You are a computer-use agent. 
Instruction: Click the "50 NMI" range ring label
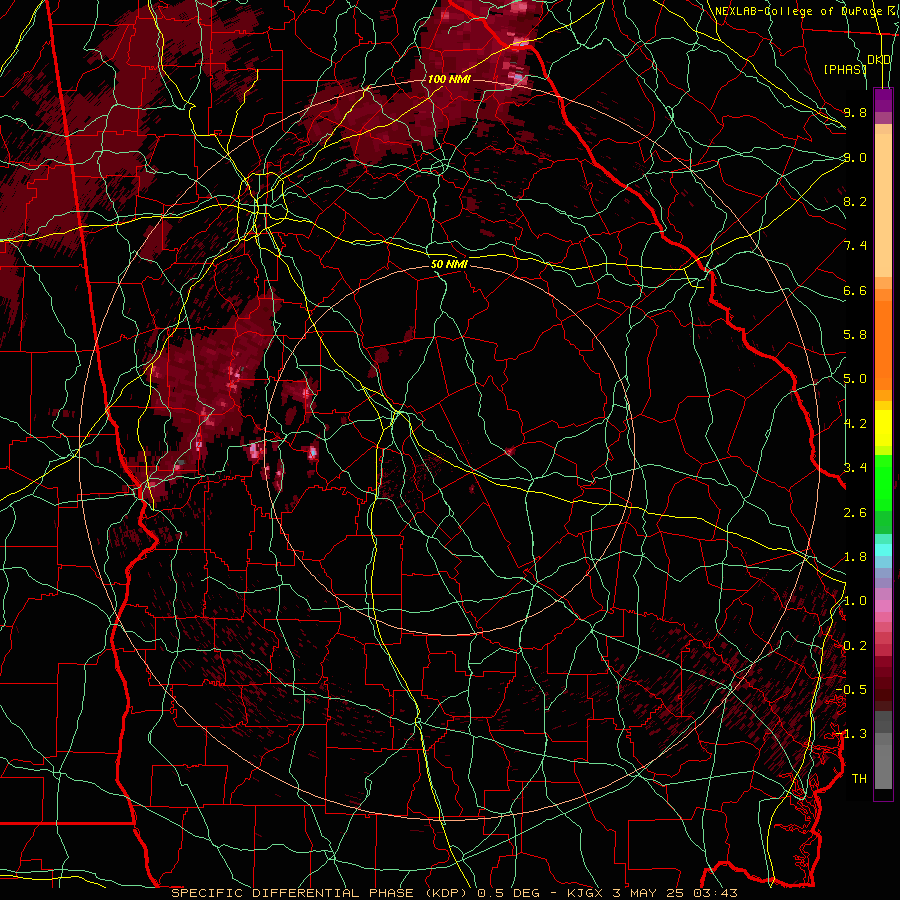pos(449,264)
